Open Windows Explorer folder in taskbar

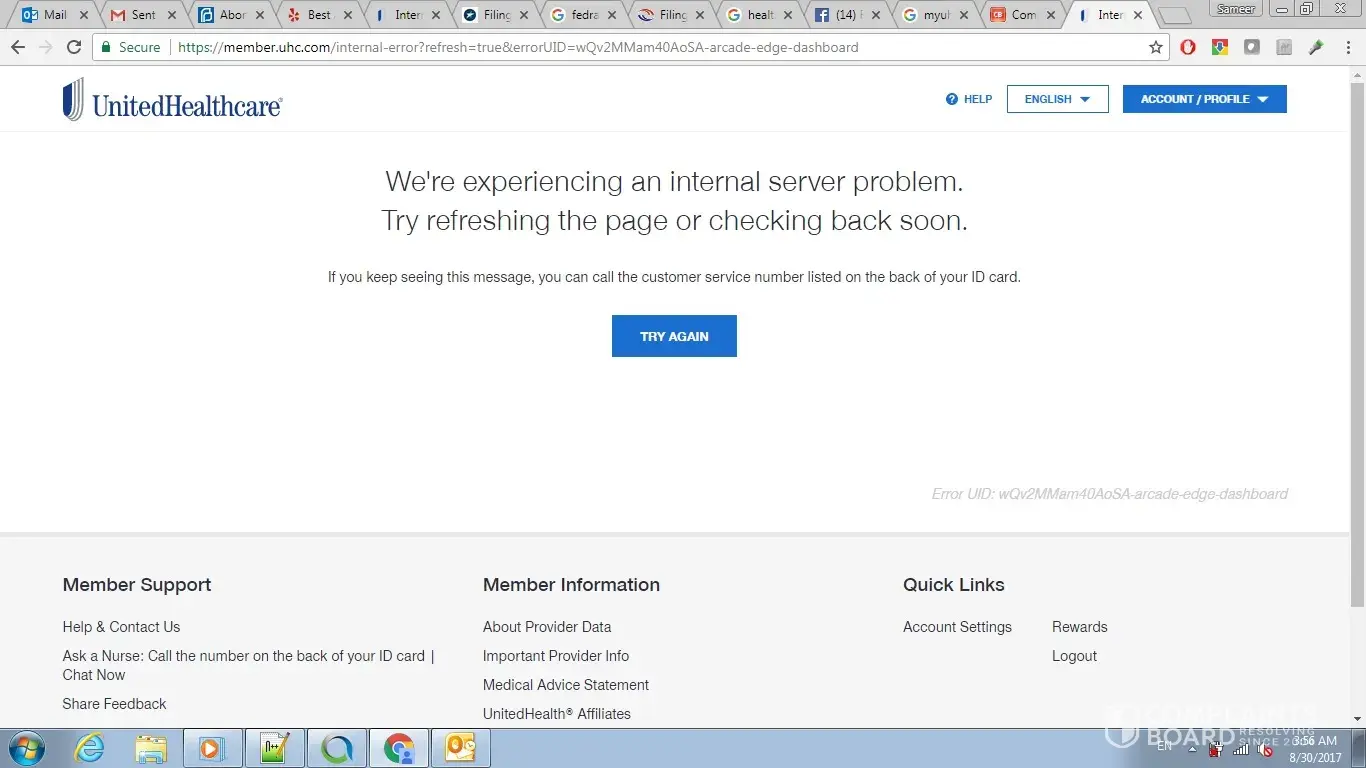tap(151, 748)
